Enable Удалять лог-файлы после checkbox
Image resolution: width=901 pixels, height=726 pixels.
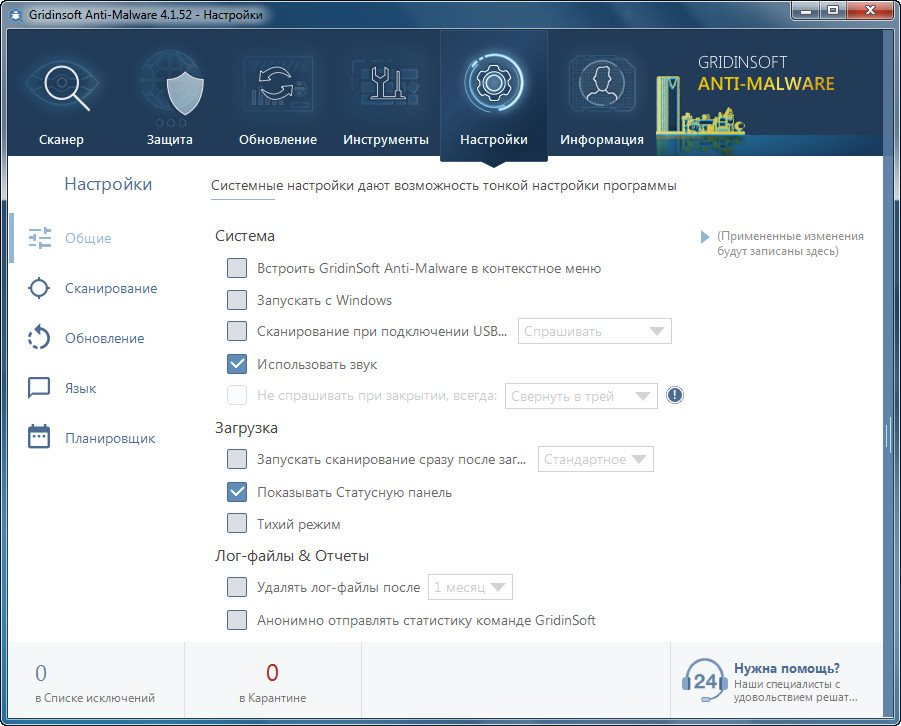point(237,587)
